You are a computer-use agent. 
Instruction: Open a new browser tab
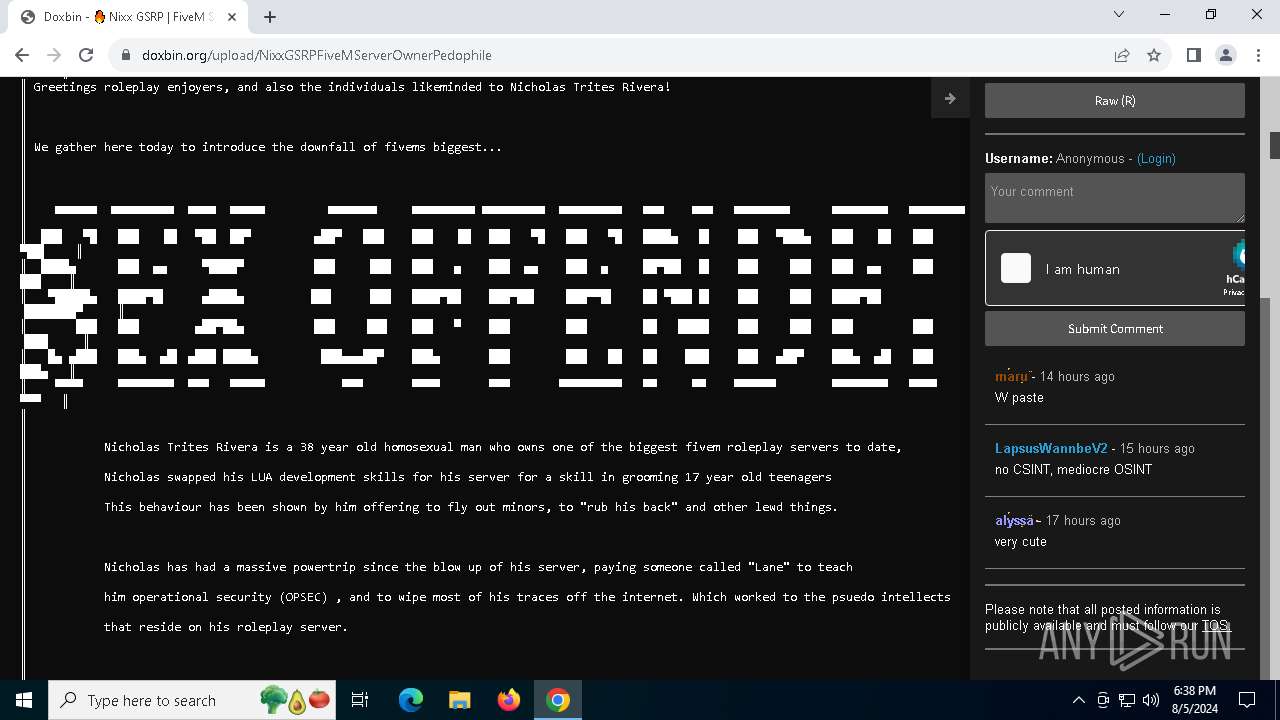[270, 16]
